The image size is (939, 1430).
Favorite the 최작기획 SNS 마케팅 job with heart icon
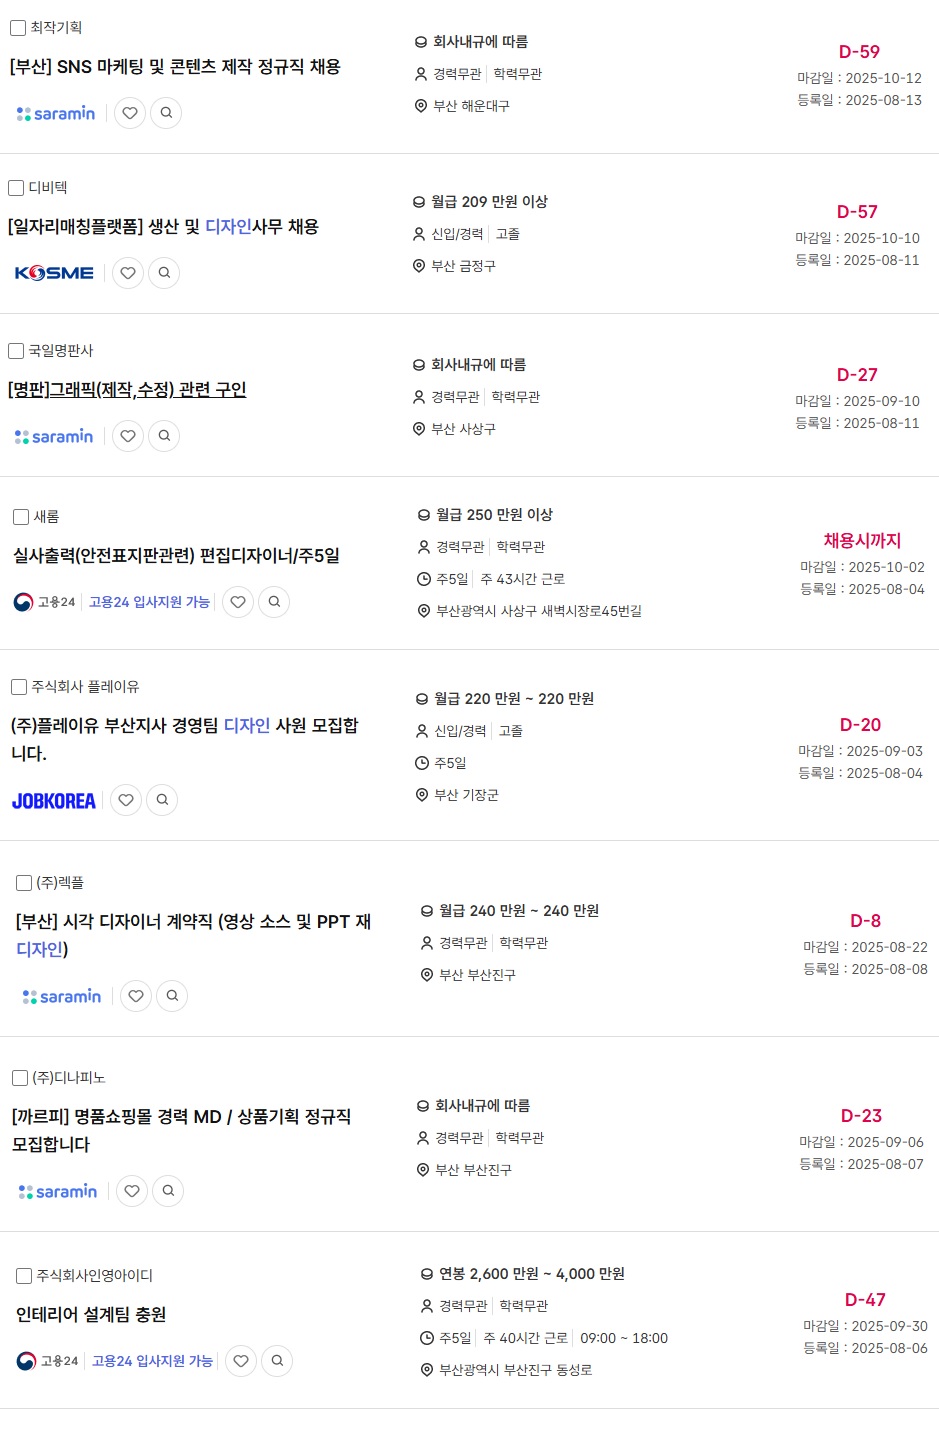point(130,113)
